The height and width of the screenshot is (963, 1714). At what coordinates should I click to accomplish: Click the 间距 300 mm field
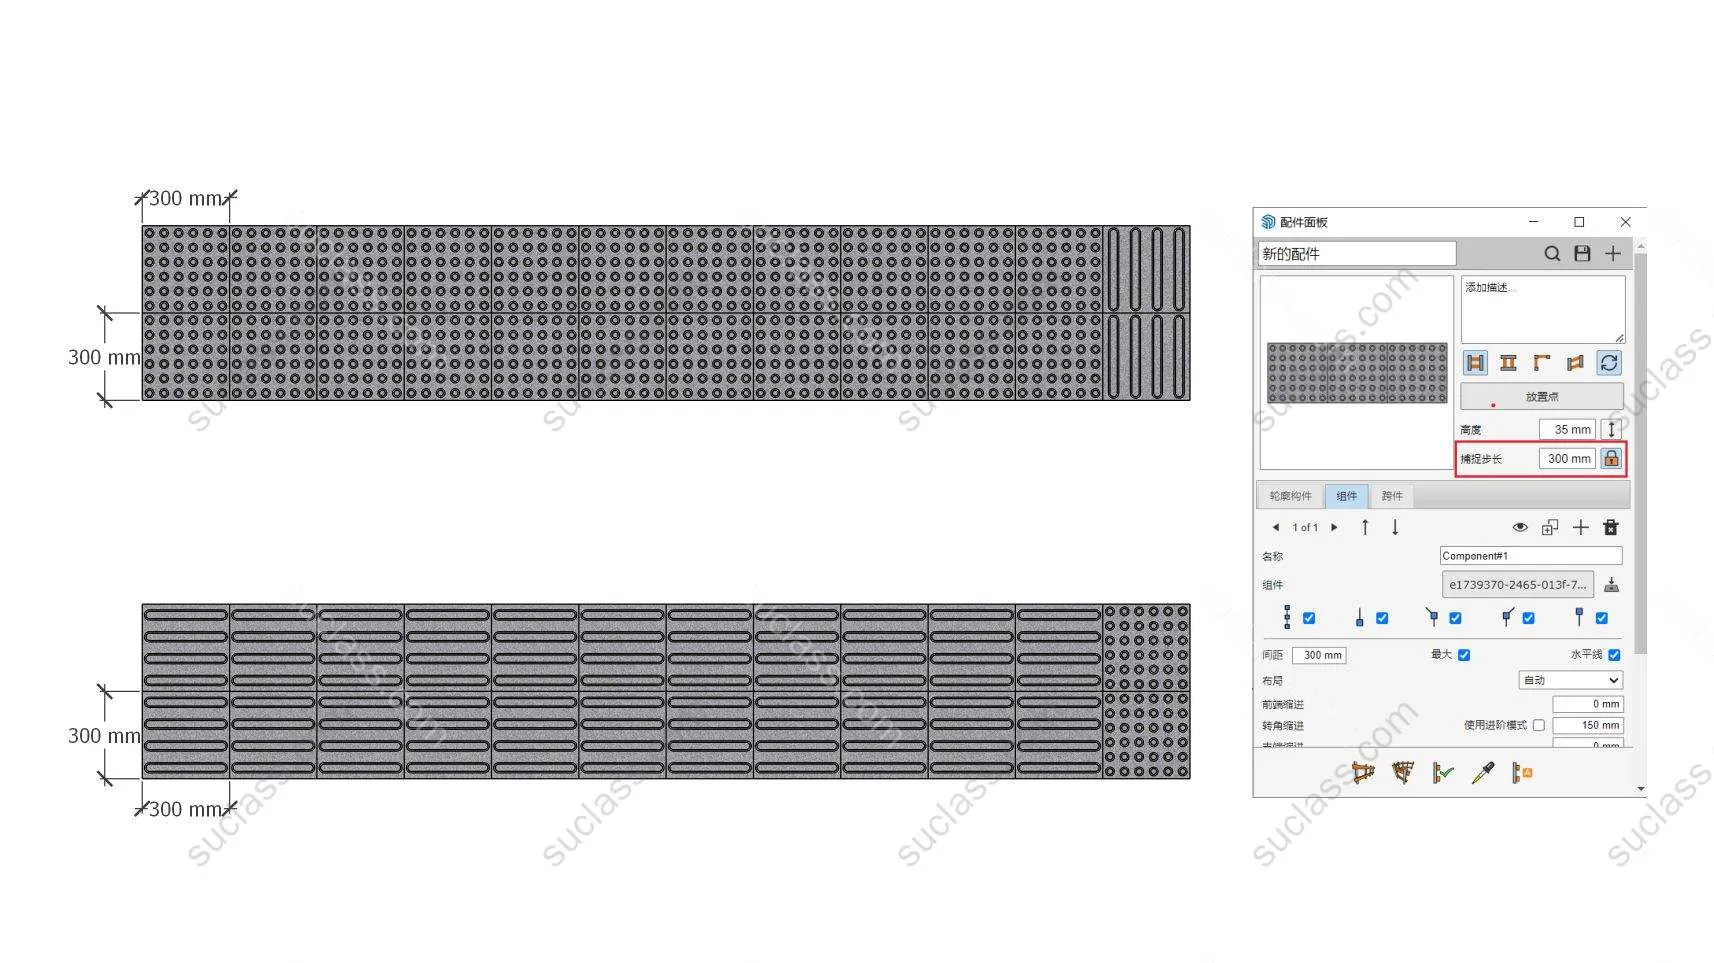point(1319,655)
